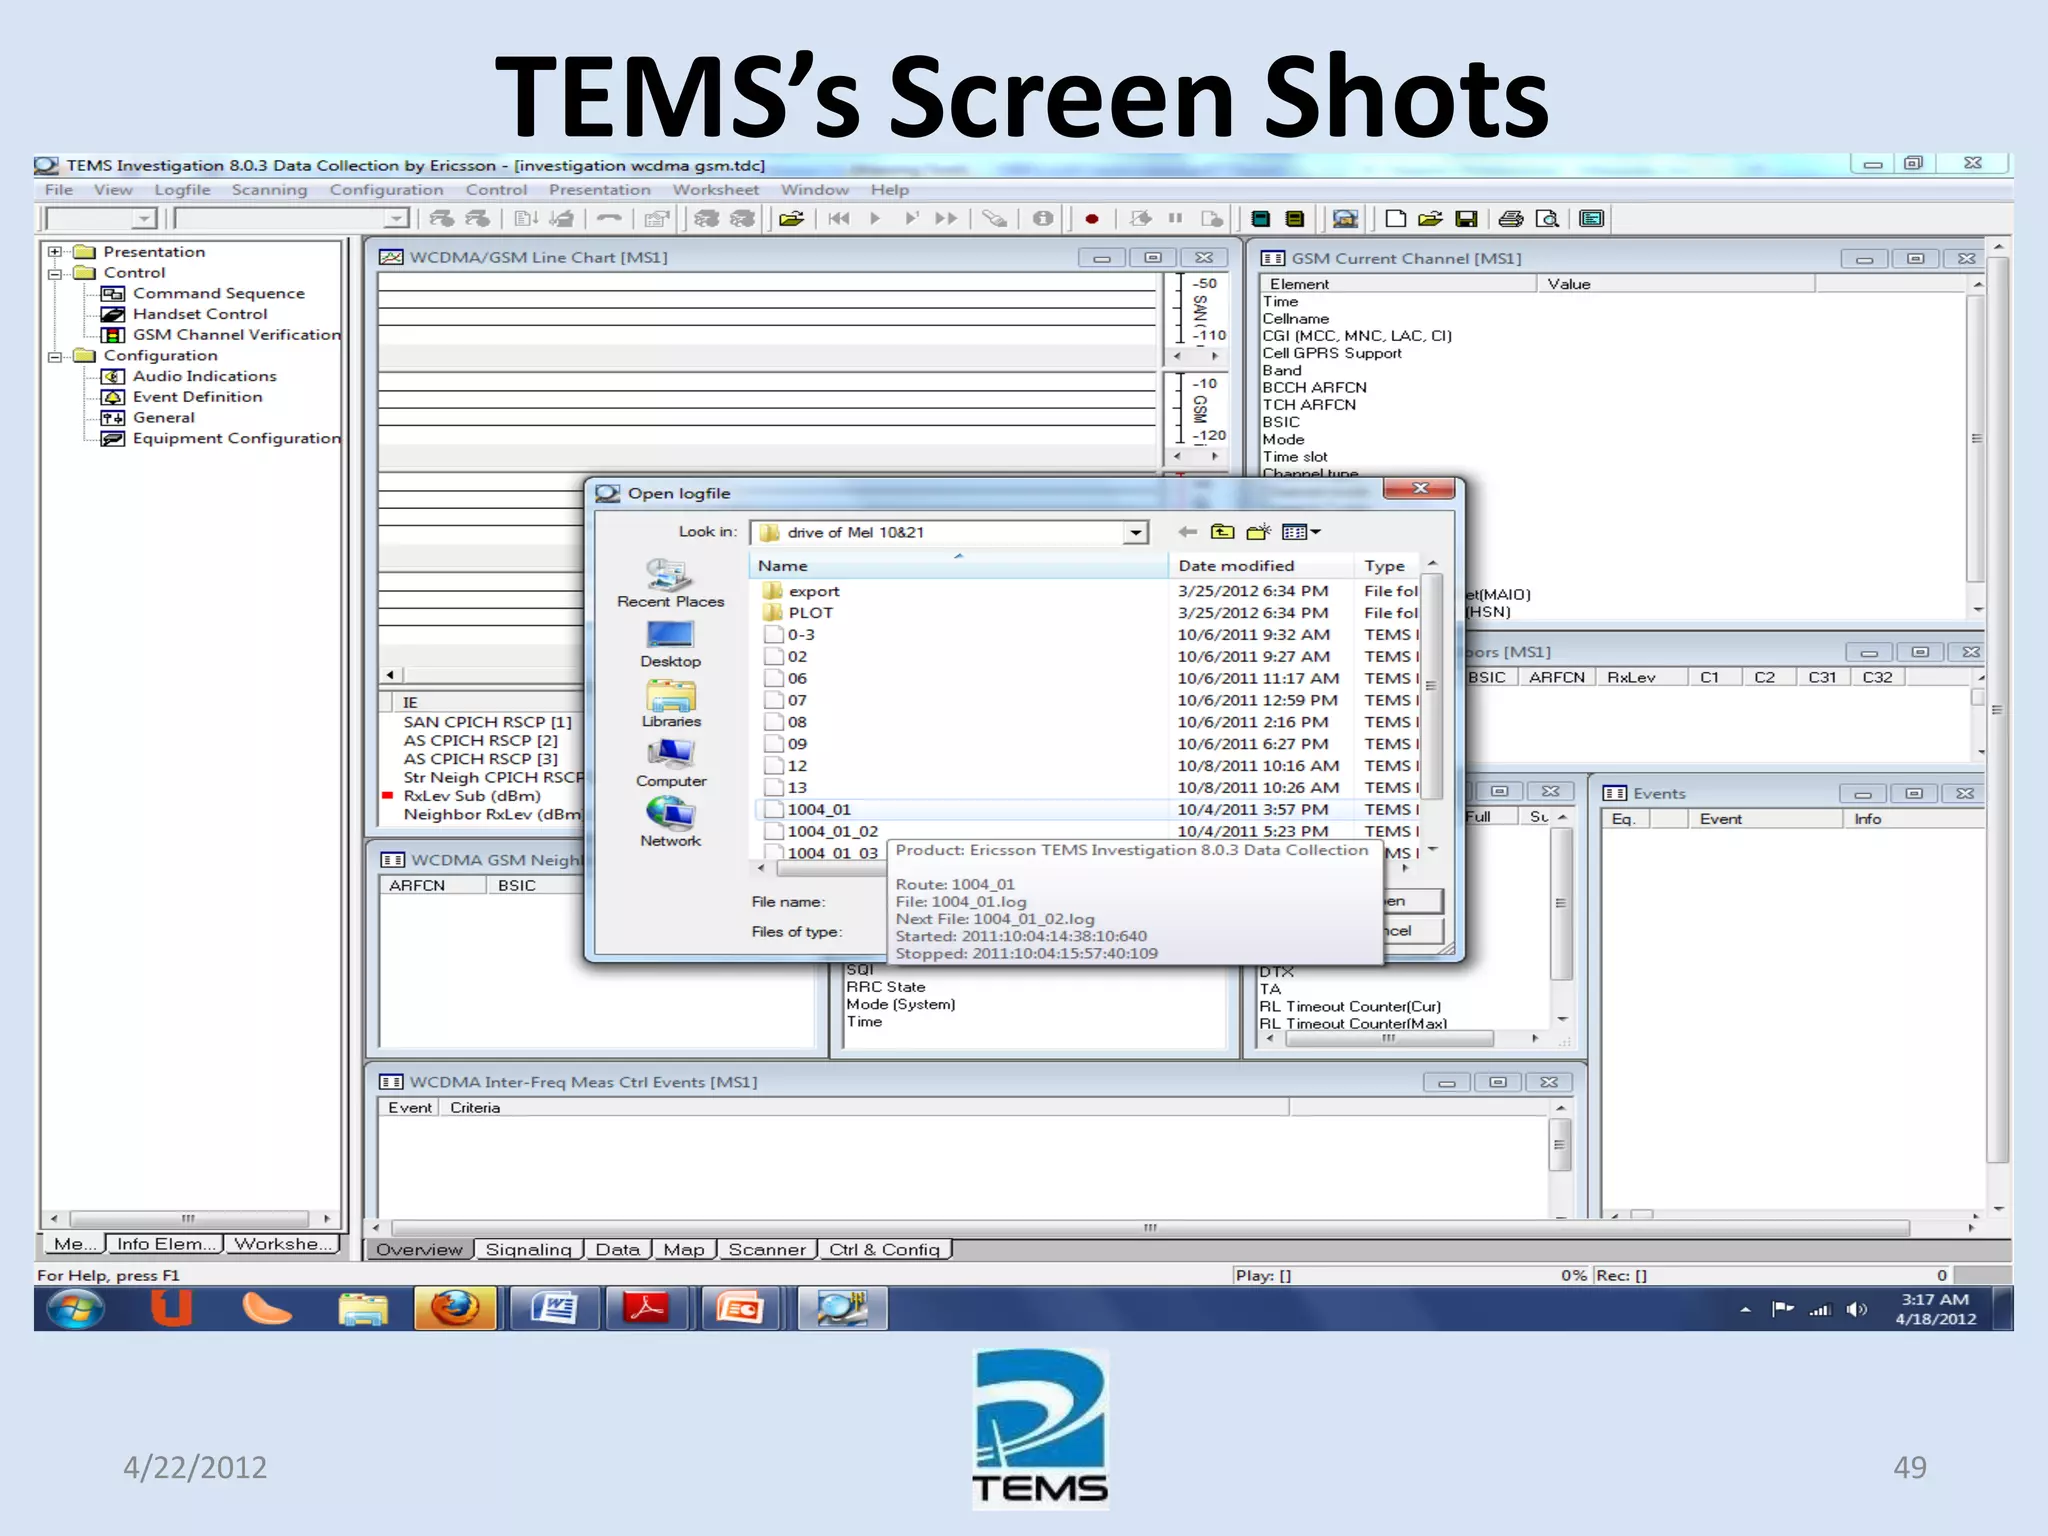Image resolution: width=2048 pixels, height=1536 pixels.
Task: Collapse the Control folder node
Action: point(55,273)
